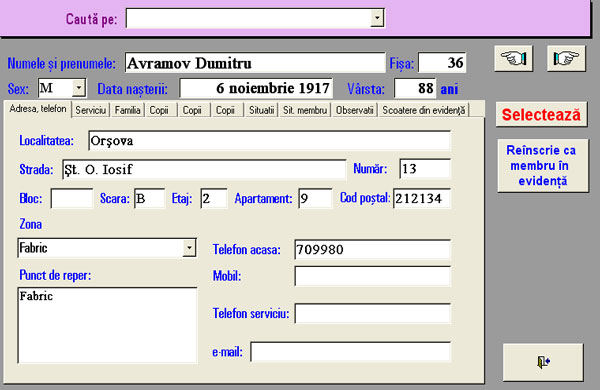This screenshot has width=600, height=390.
Task: Open the Observatii tab
Action: 354,110
